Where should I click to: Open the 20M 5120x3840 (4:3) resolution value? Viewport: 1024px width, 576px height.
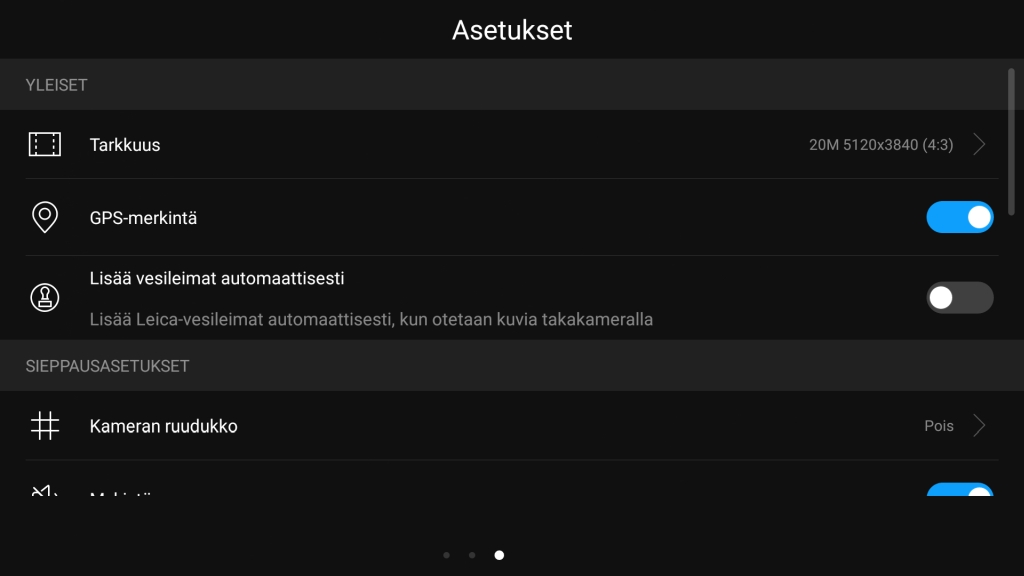click(x=881, y=145)
